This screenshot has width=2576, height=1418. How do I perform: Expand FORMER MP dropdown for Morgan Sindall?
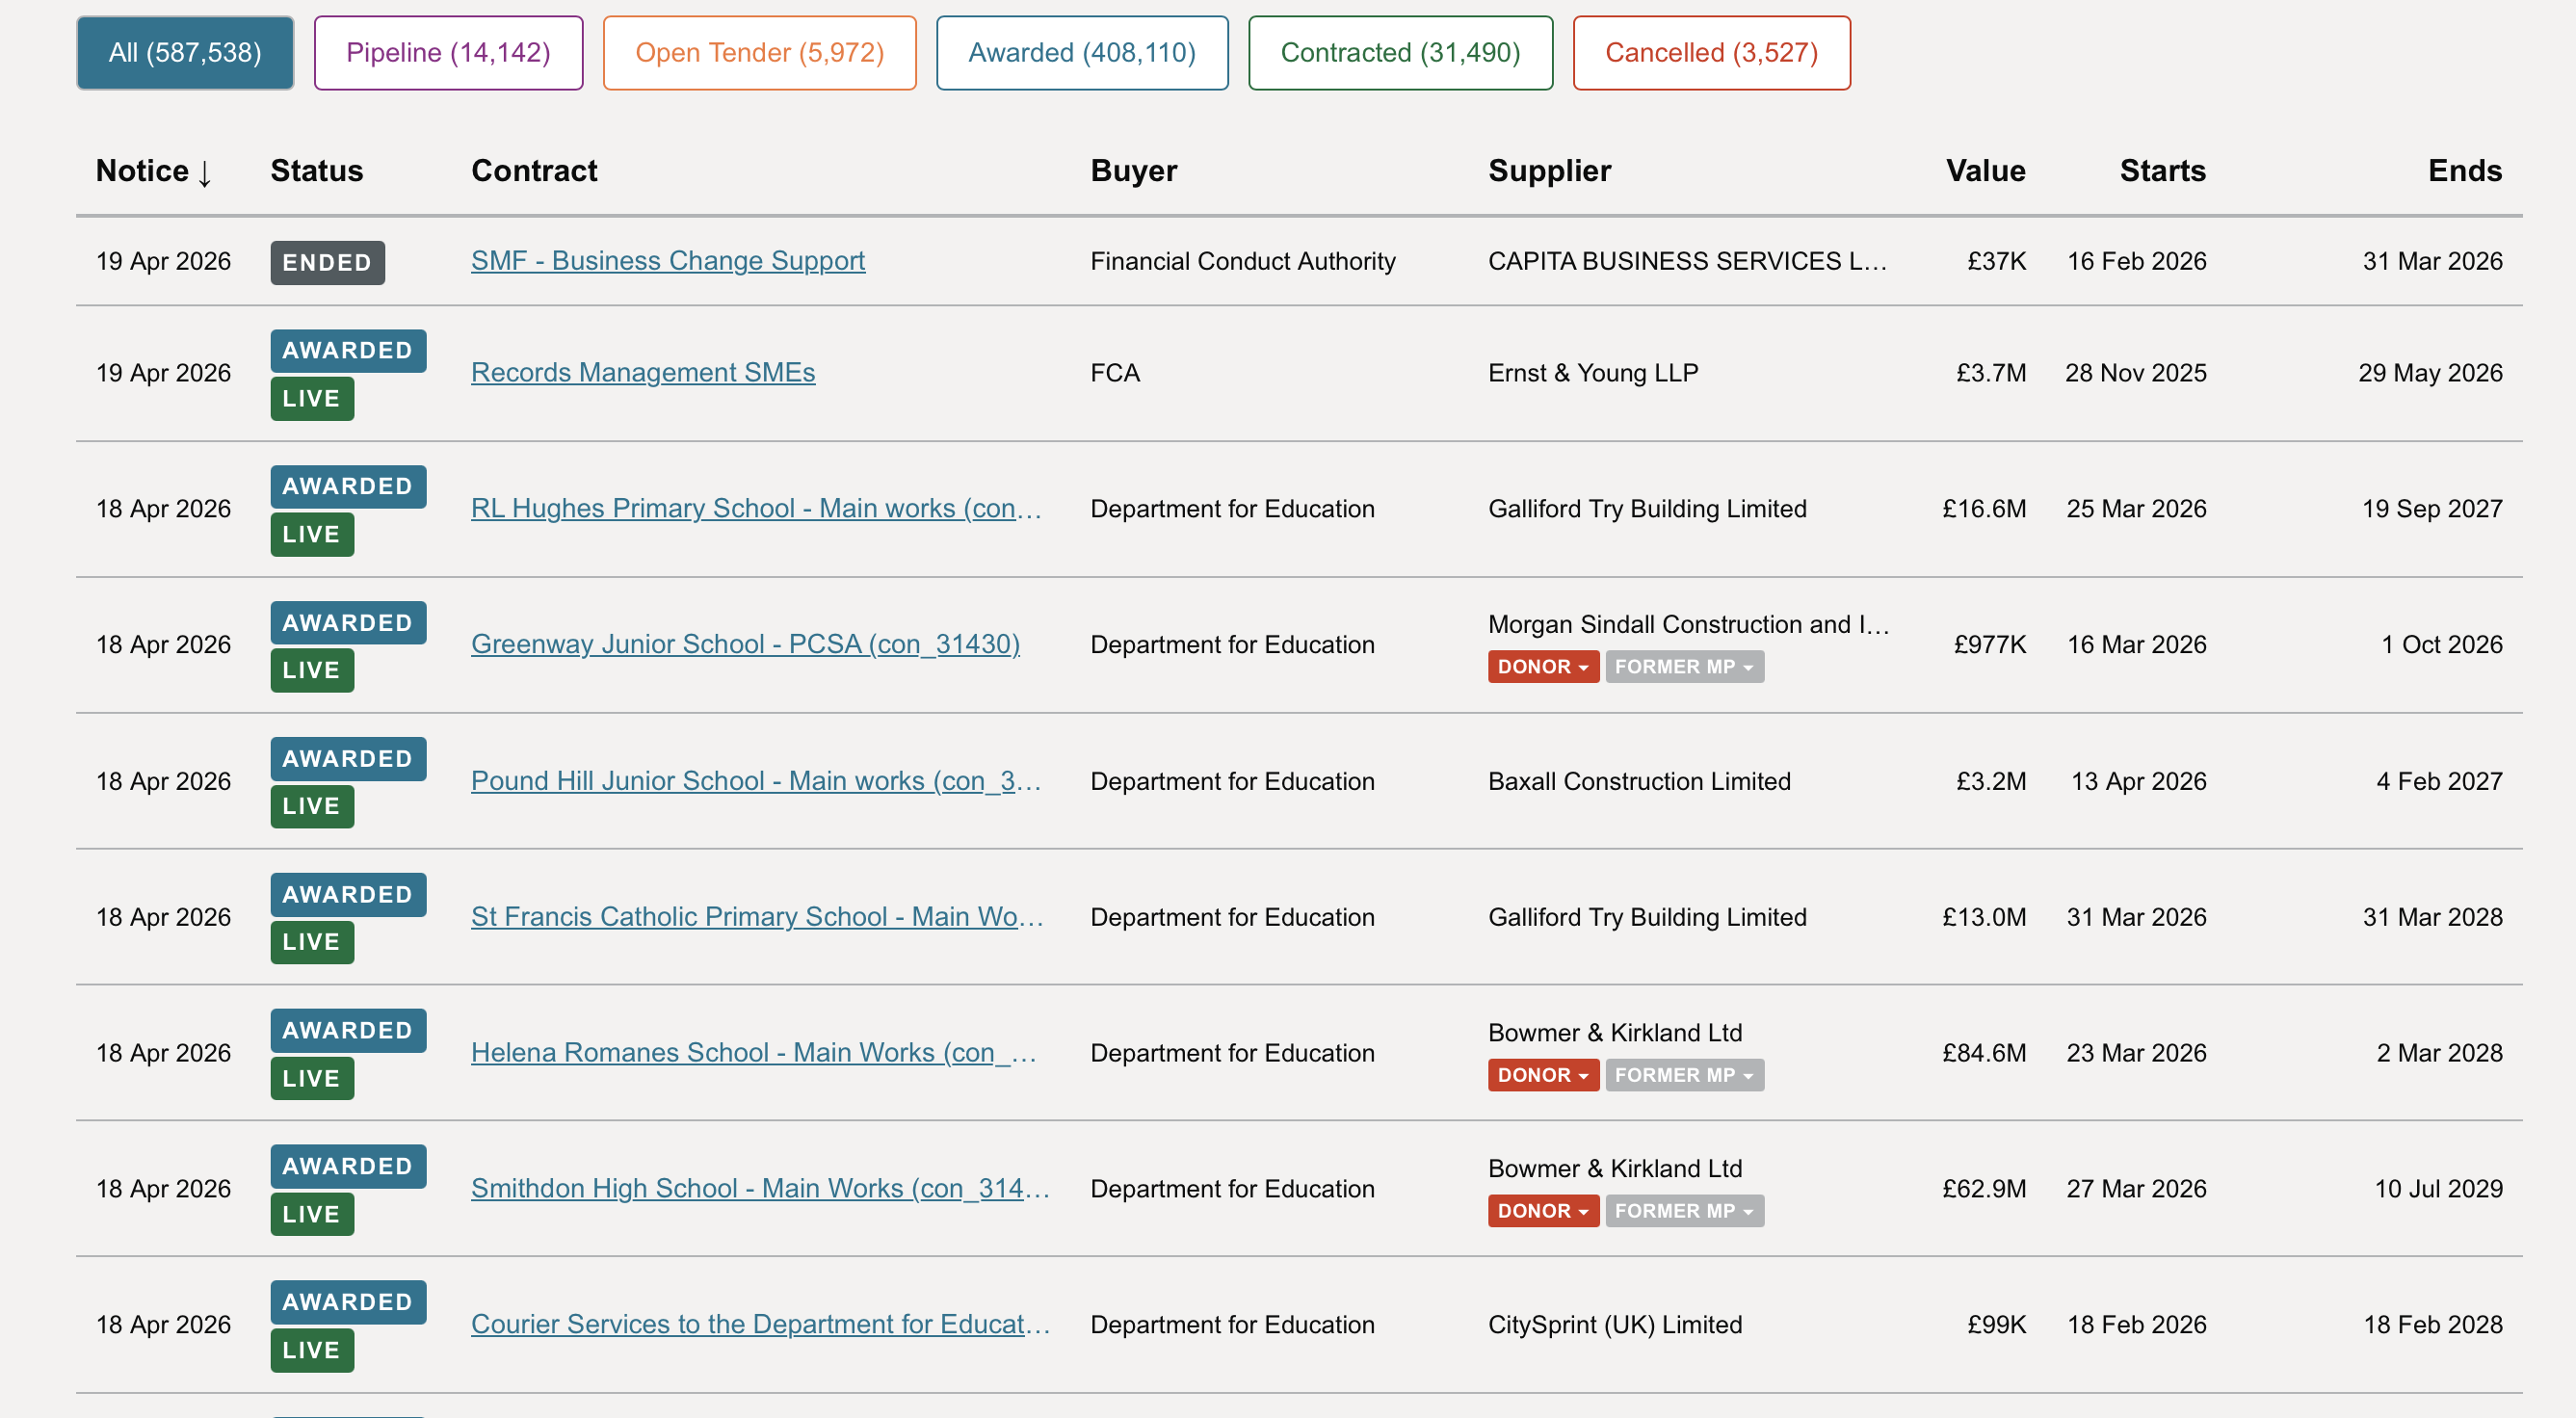click(1684, 667)
